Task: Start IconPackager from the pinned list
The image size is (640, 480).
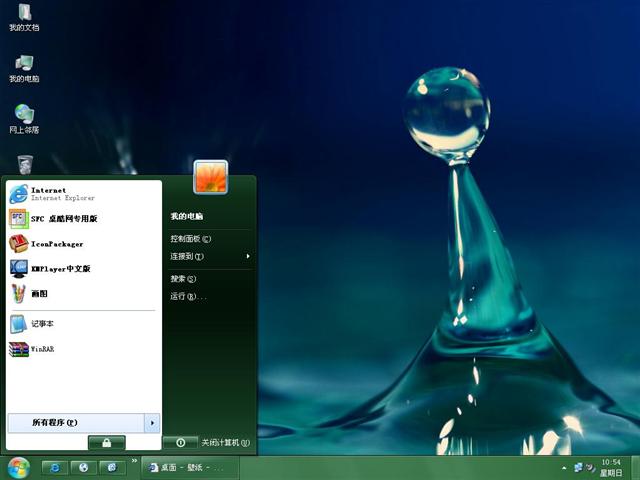Action: point(56,243)
